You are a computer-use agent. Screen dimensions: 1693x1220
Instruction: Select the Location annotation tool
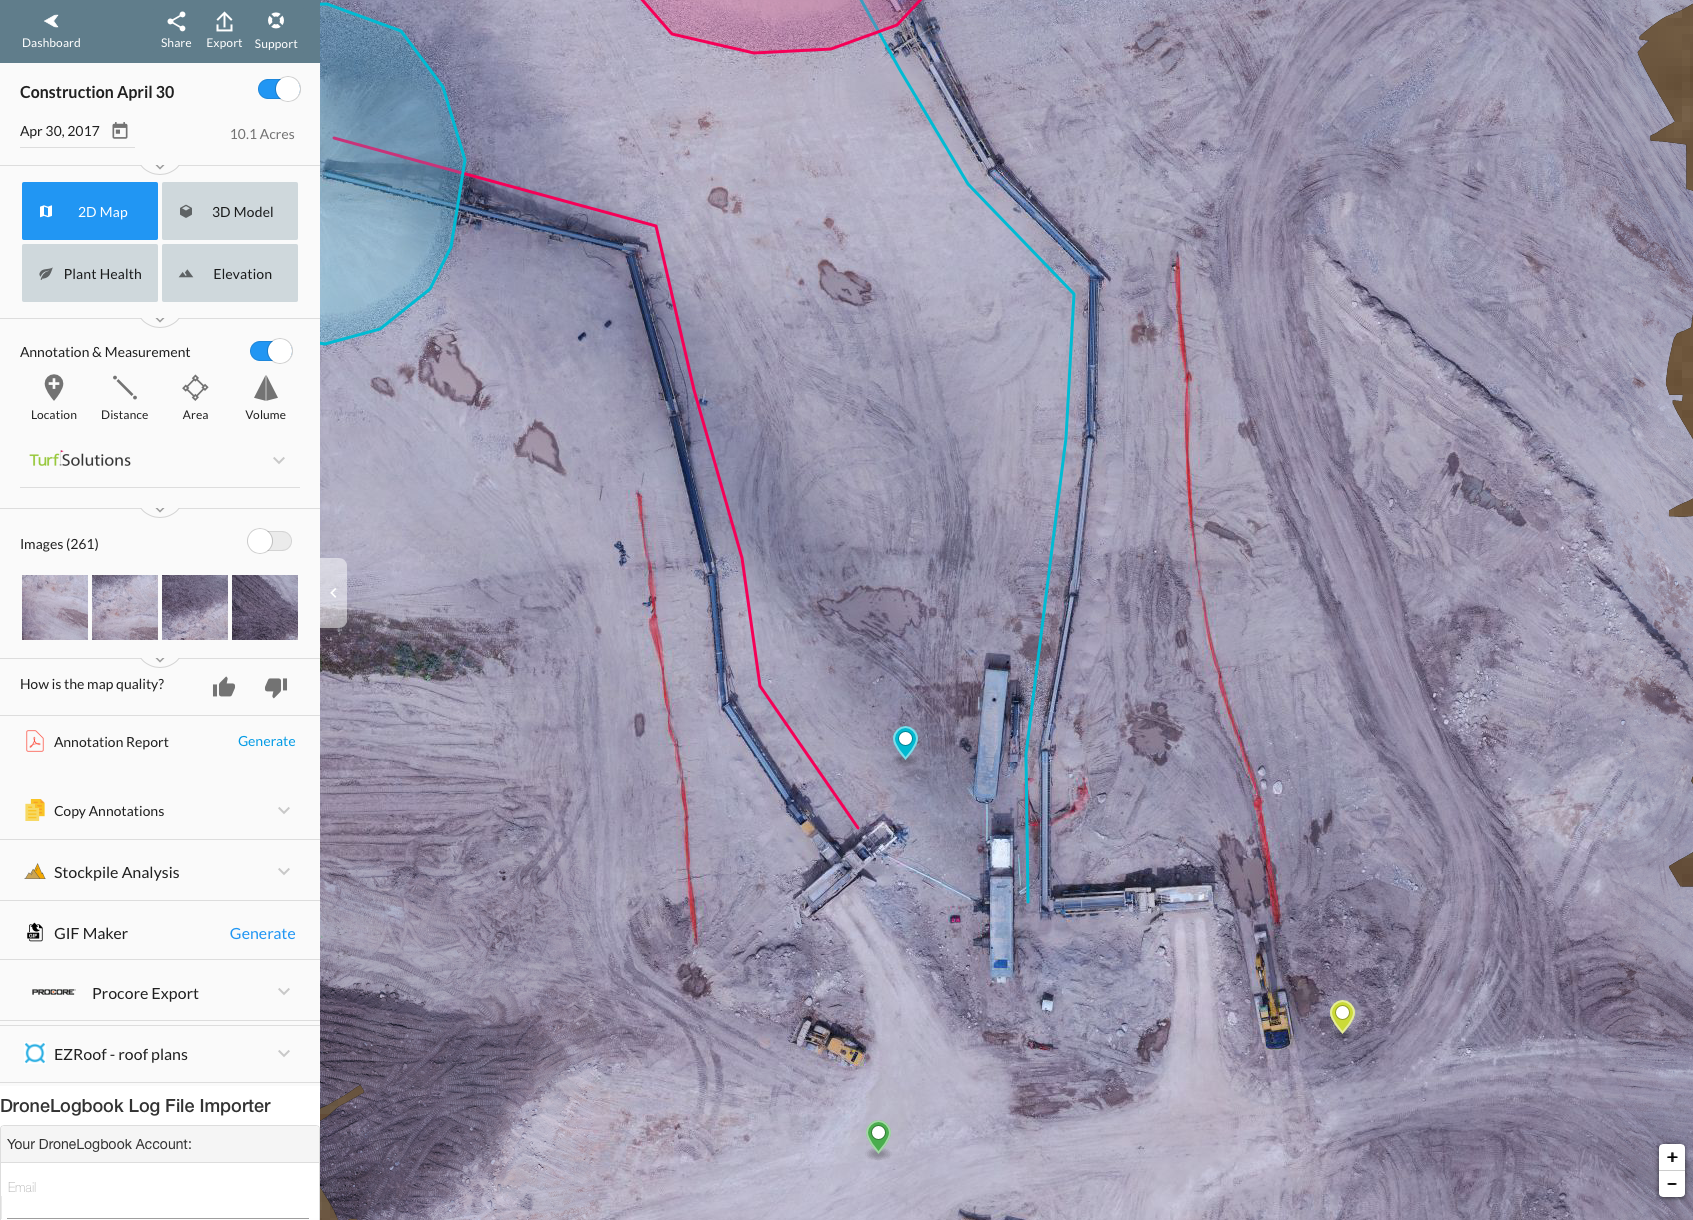[x=54, y=397]
